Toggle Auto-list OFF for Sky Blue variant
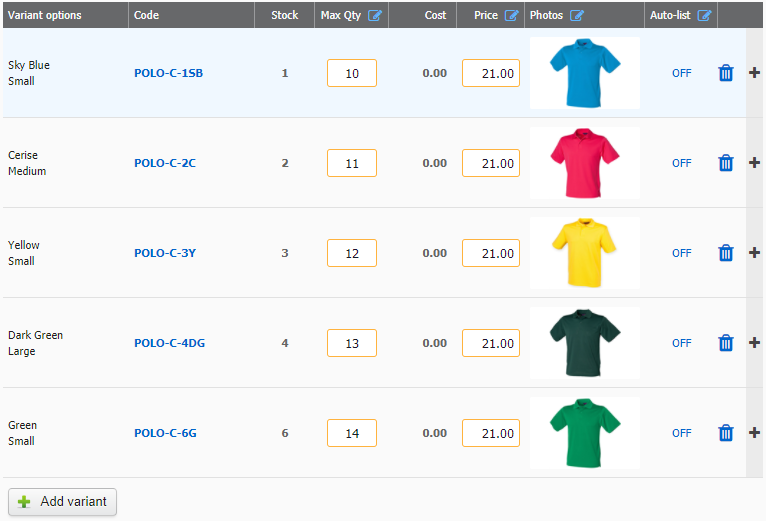The height and width of the screenshot is (521, 766). pos(681,73)
